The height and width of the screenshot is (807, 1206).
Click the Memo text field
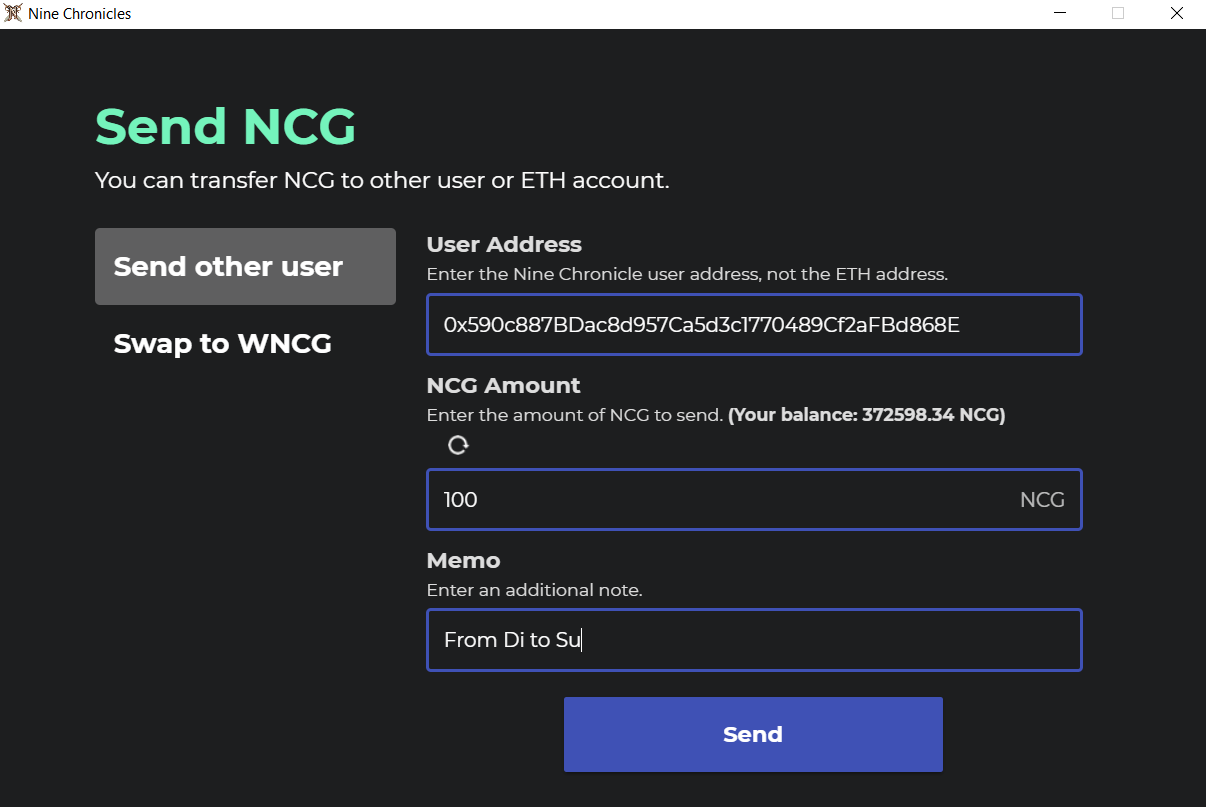click(x=754, y=640)
